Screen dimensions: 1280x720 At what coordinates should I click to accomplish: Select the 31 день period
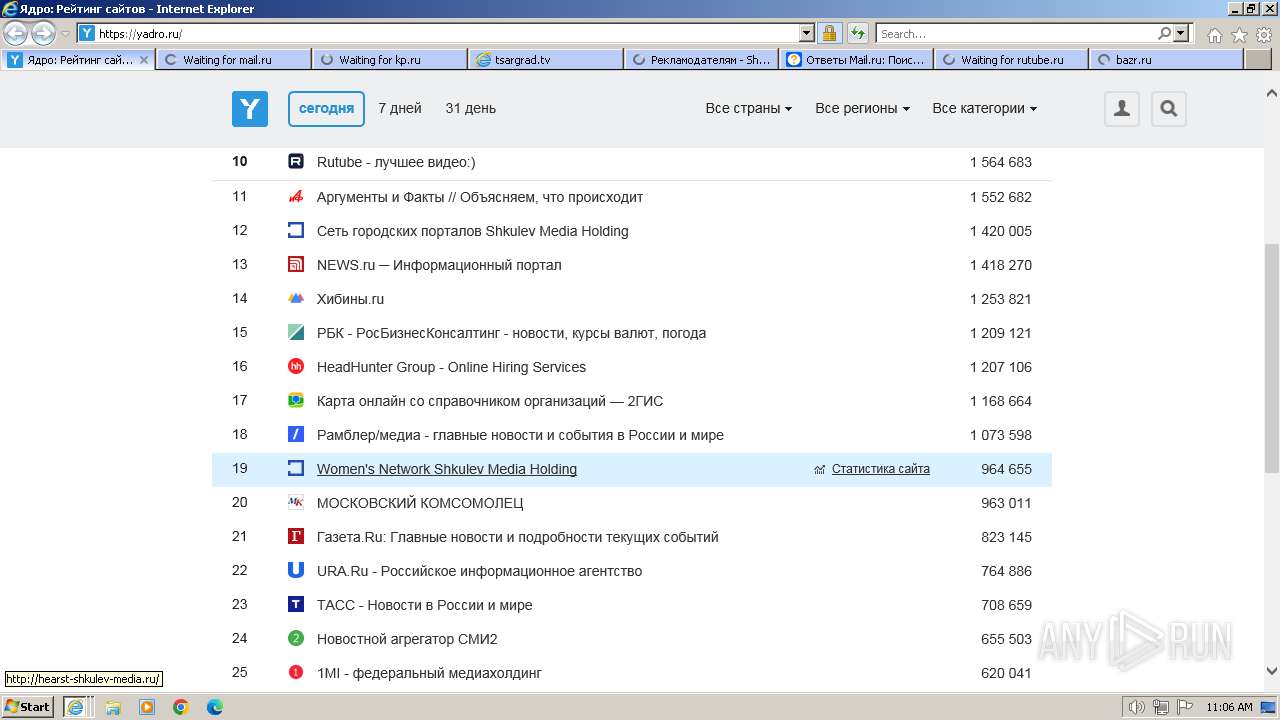[471, 109]
